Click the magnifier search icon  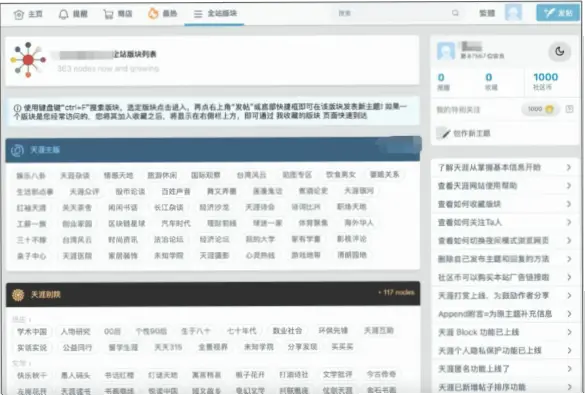(455, 13)
